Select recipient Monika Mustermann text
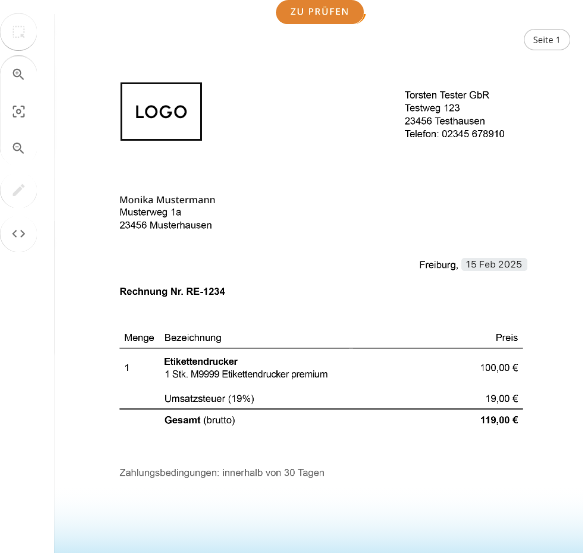 tap(167, 200)
